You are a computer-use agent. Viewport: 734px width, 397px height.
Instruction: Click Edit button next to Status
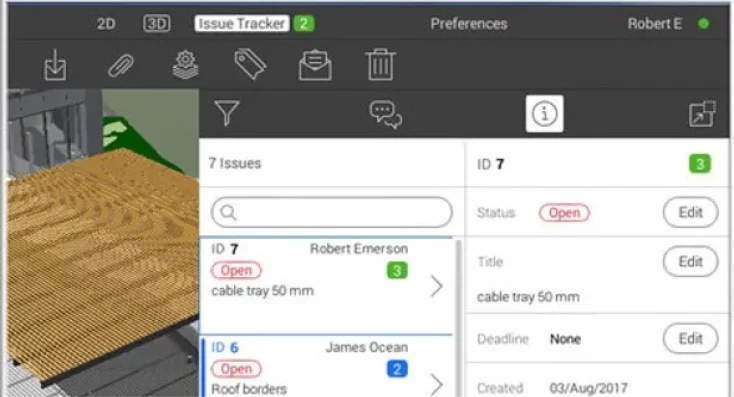(x=690, y=213)
